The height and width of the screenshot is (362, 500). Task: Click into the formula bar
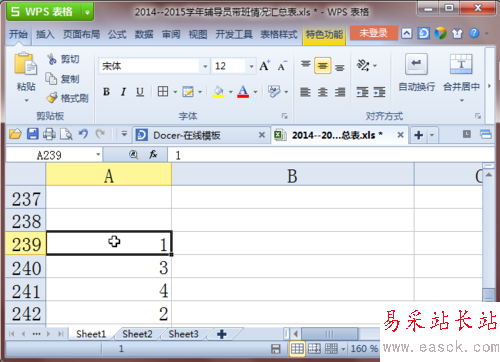(331, 155)
